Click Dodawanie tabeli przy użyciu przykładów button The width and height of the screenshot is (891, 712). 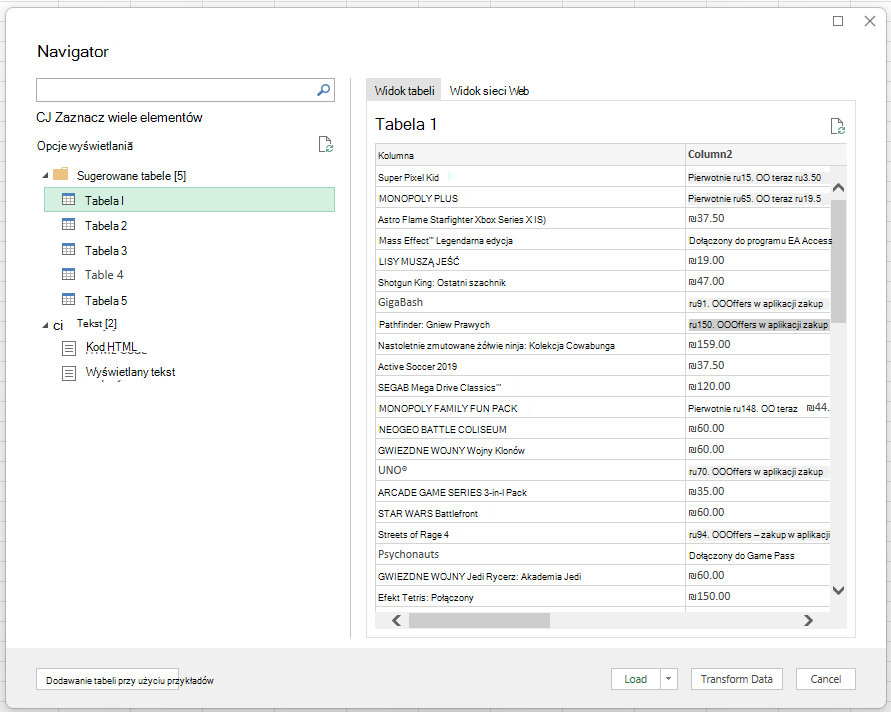(107, 680)
